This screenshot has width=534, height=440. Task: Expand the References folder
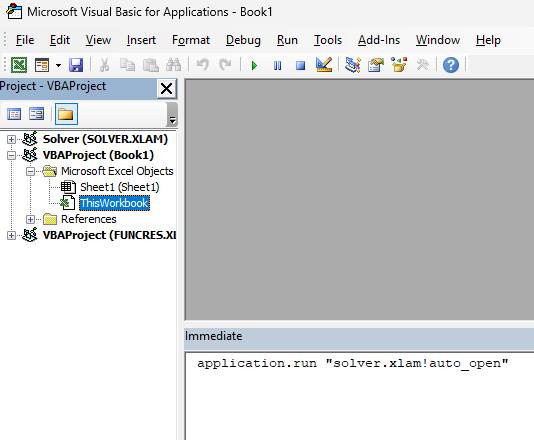pos(30,219)
